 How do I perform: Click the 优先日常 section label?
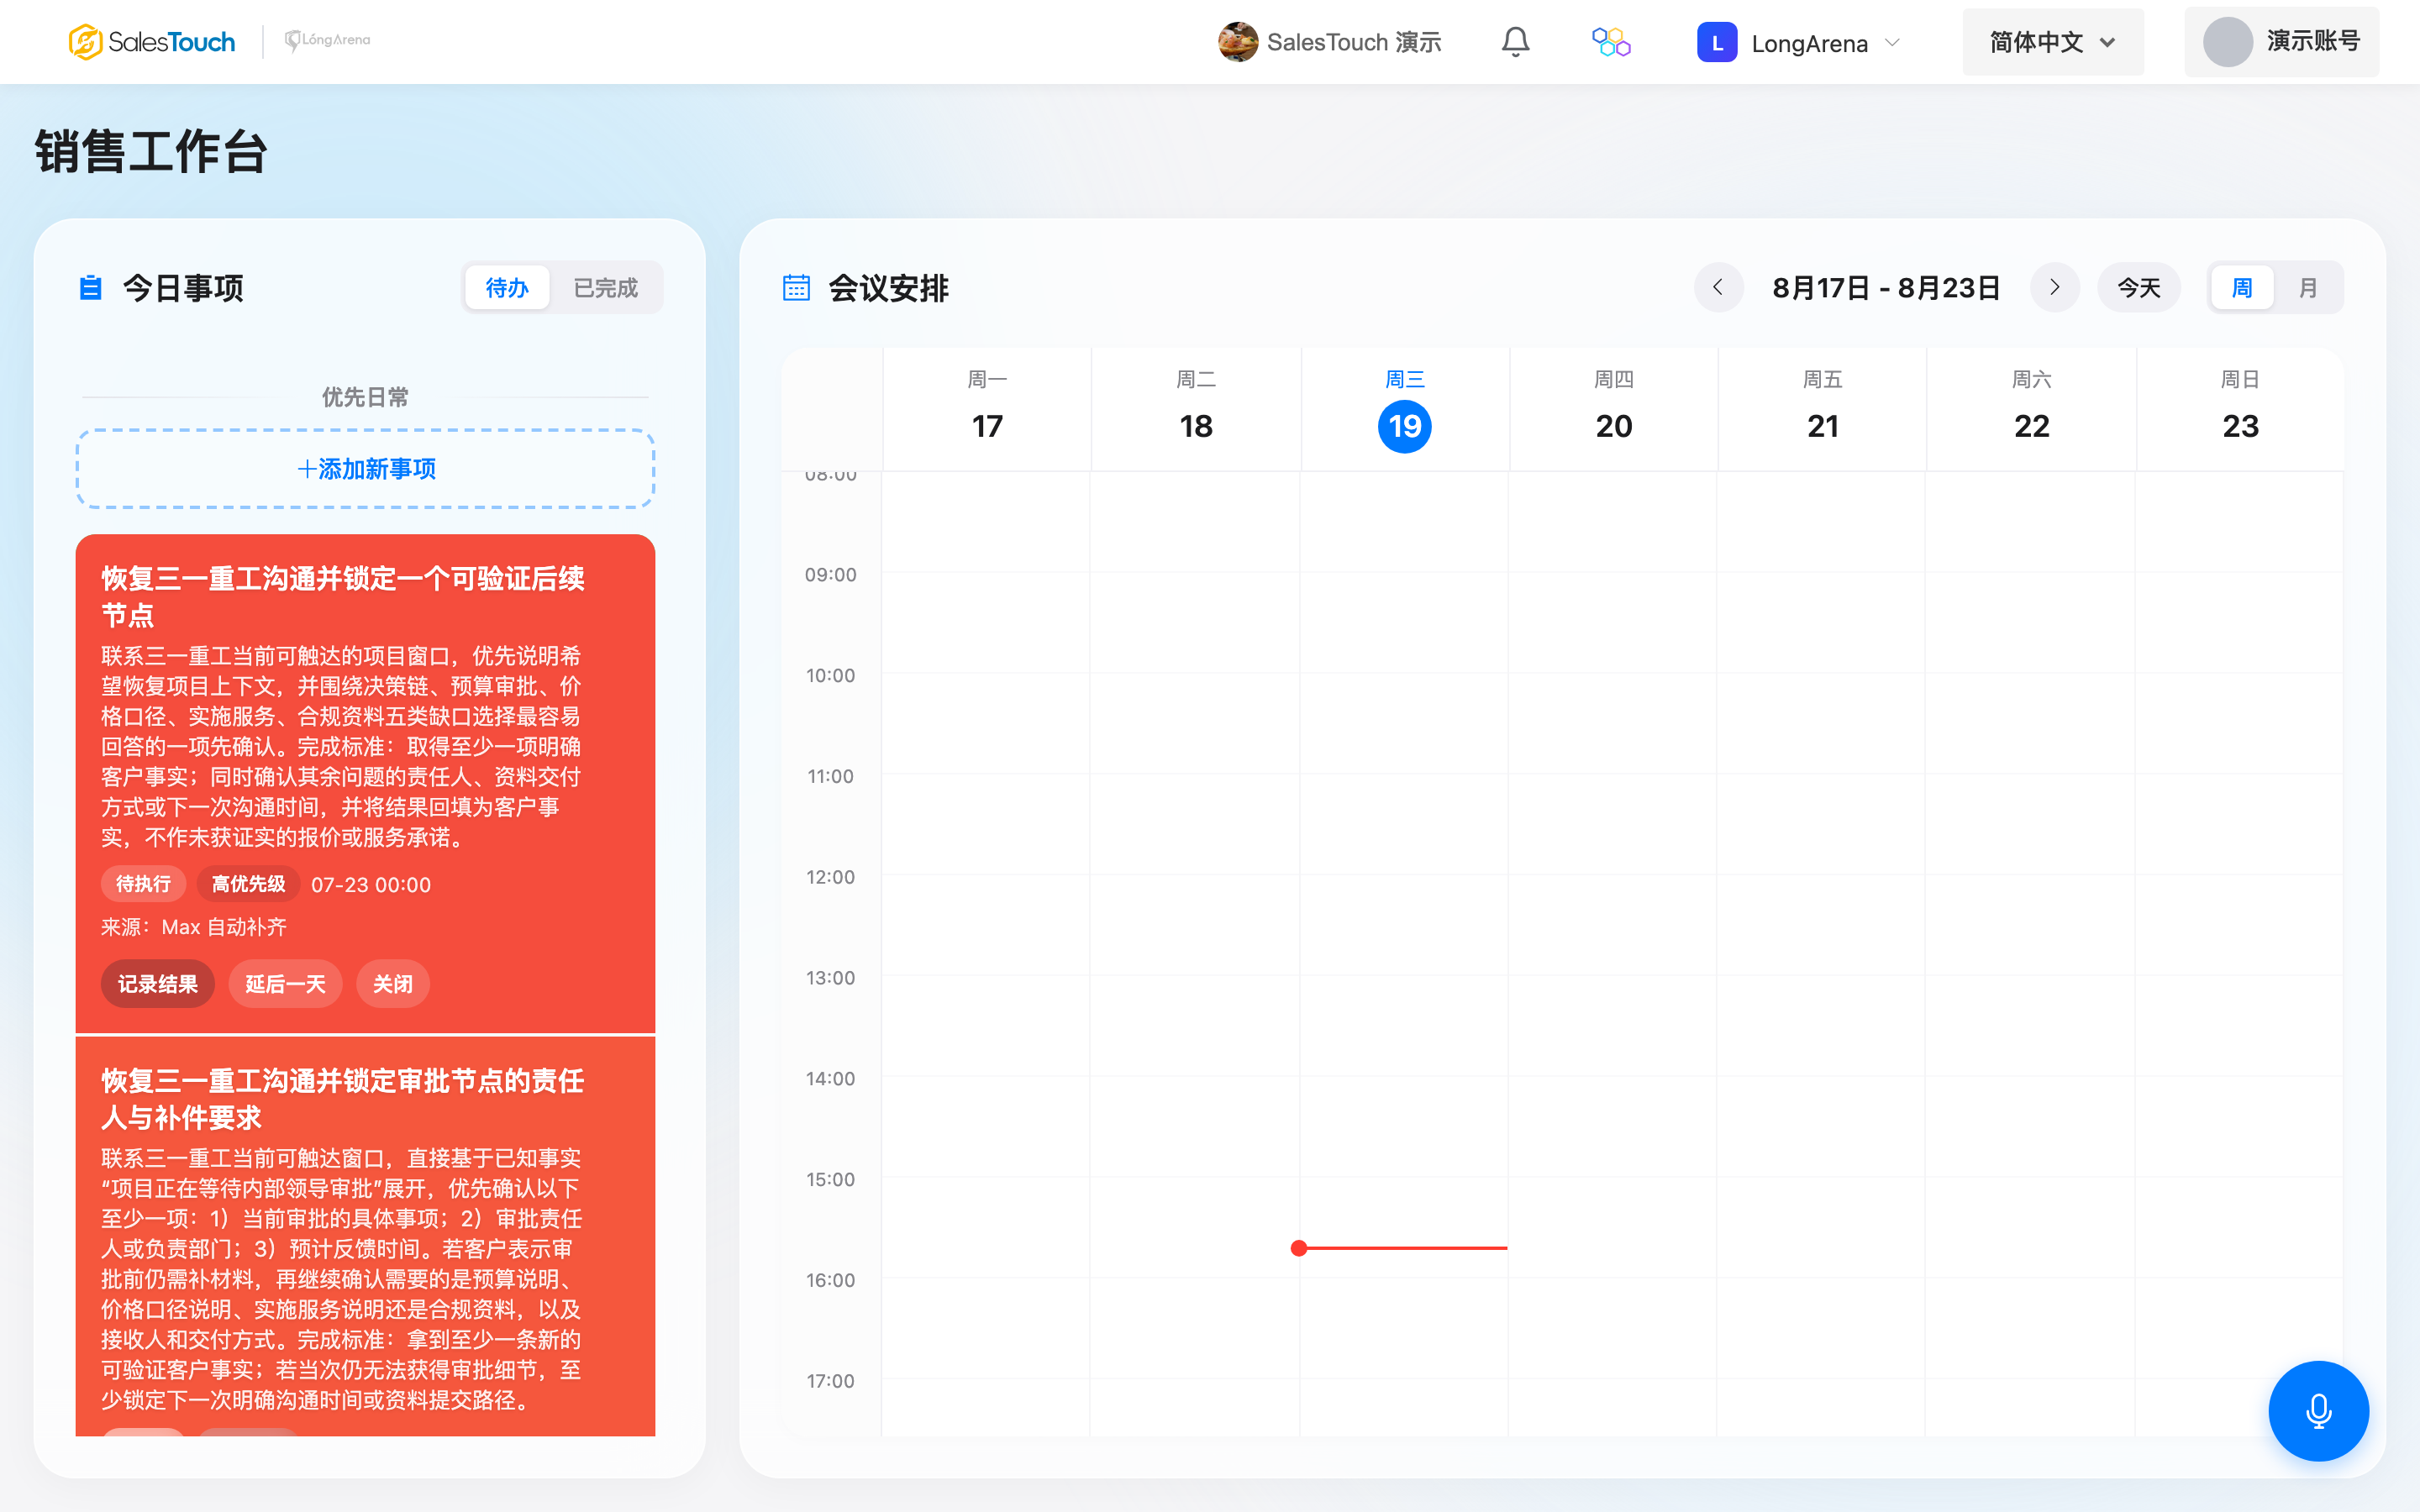coord(365,397)
